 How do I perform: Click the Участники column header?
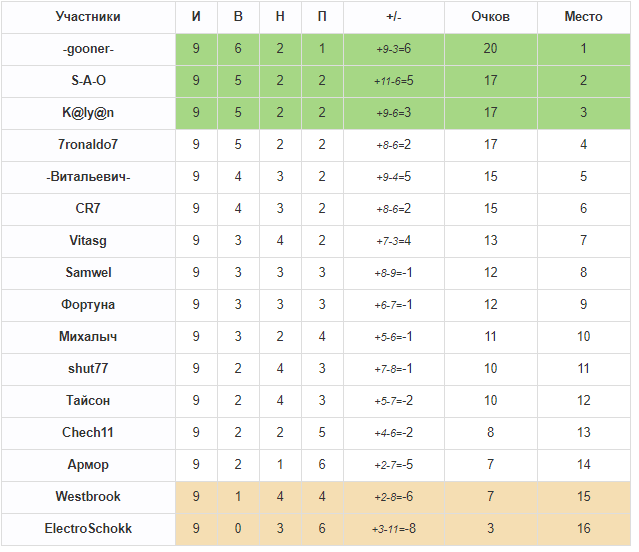88,16
